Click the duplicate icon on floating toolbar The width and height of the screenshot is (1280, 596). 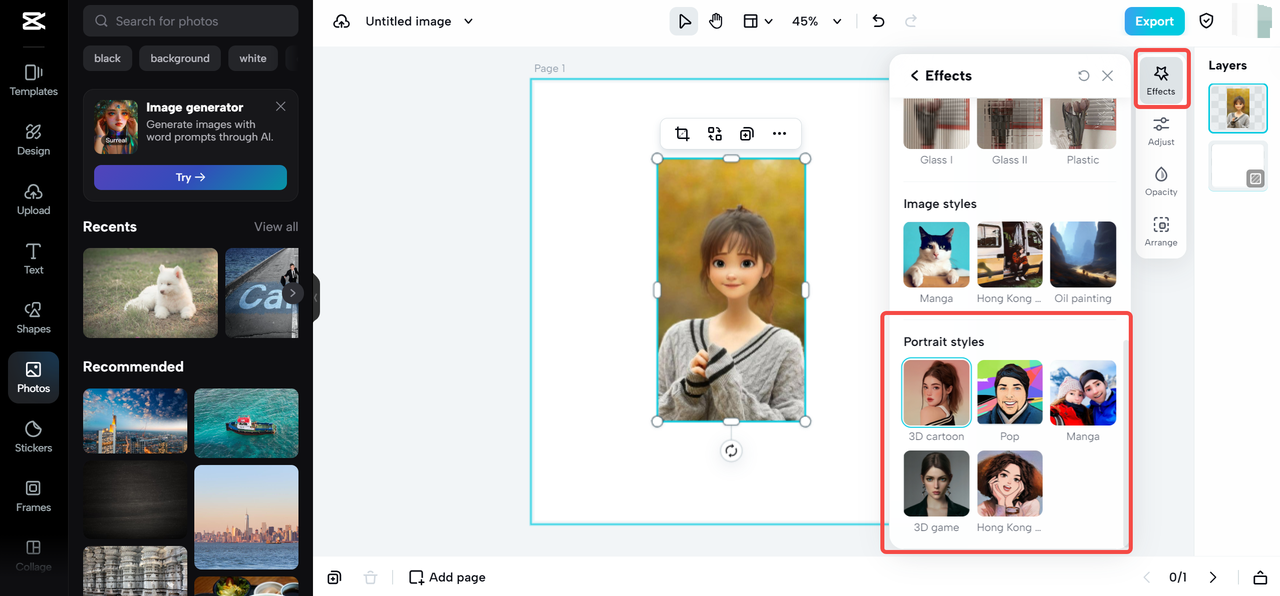746,134
